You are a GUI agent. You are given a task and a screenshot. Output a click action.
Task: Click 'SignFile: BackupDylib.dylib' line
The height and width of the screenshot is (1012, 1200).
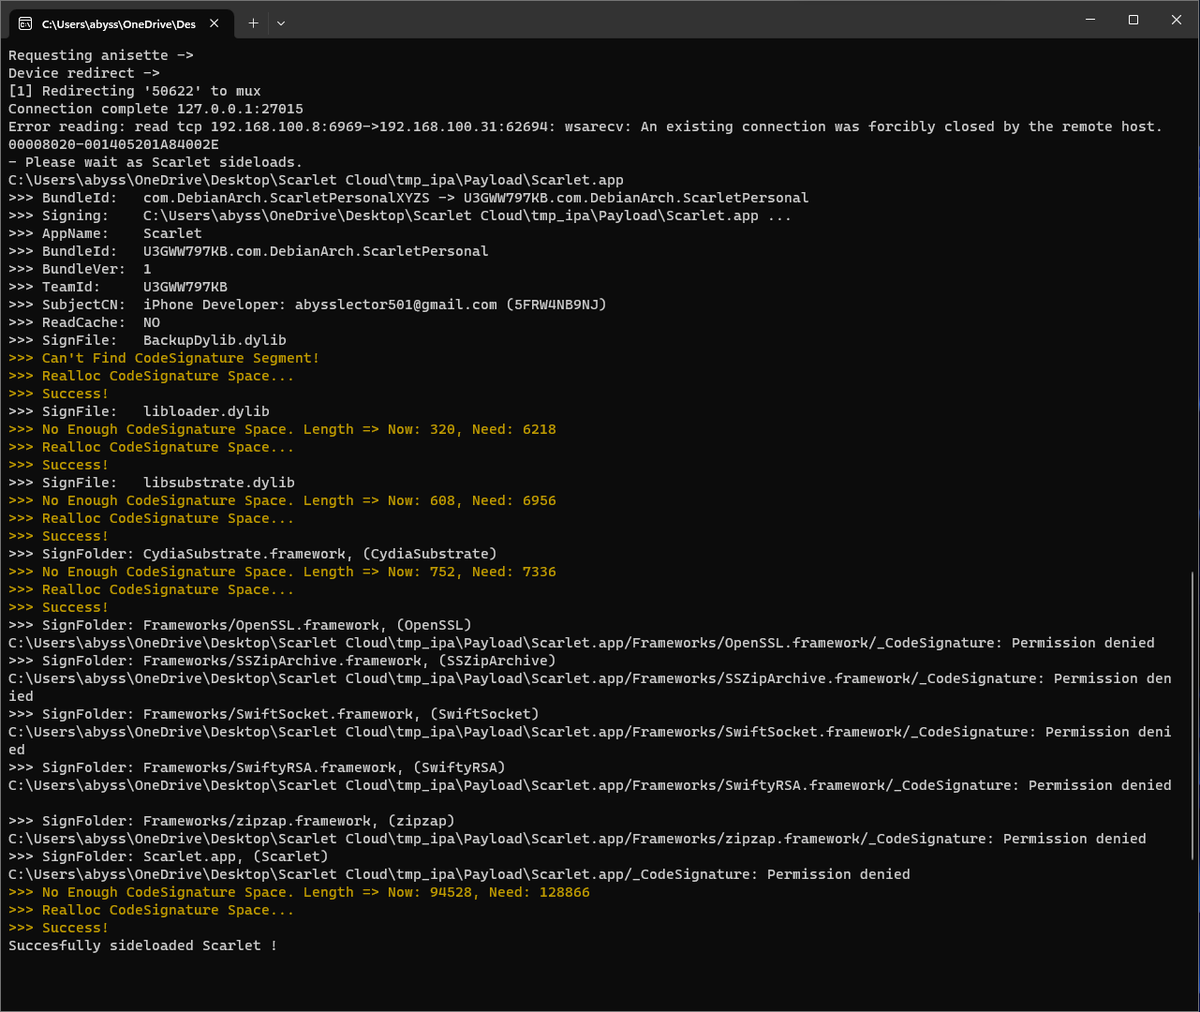tap(147, 340)
